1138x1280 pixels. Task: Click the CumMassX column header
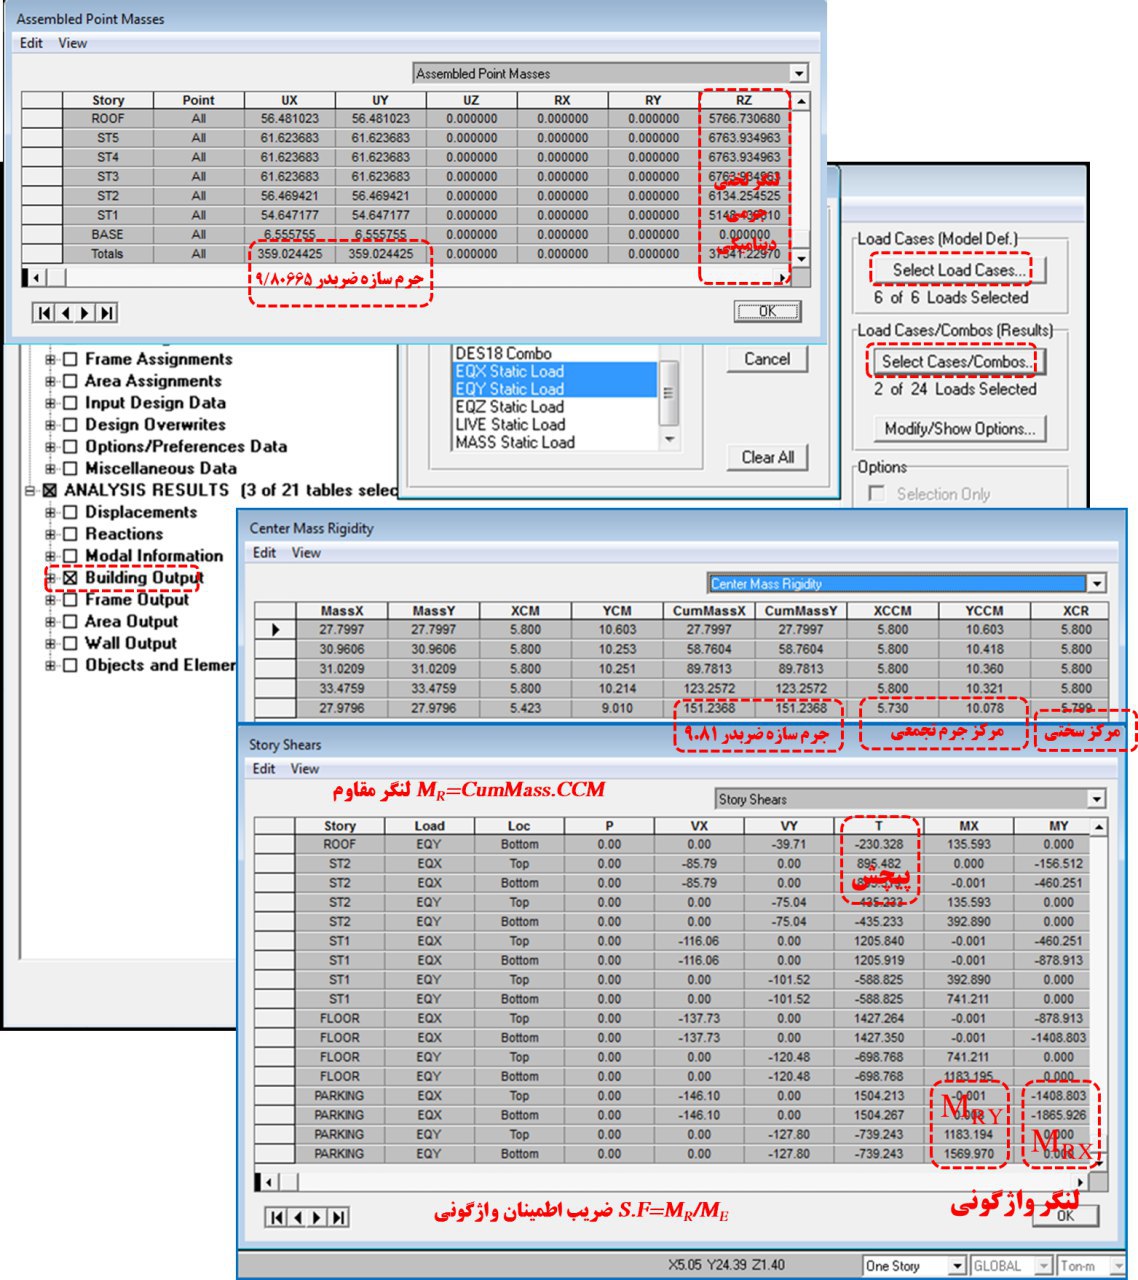[709, 611]
